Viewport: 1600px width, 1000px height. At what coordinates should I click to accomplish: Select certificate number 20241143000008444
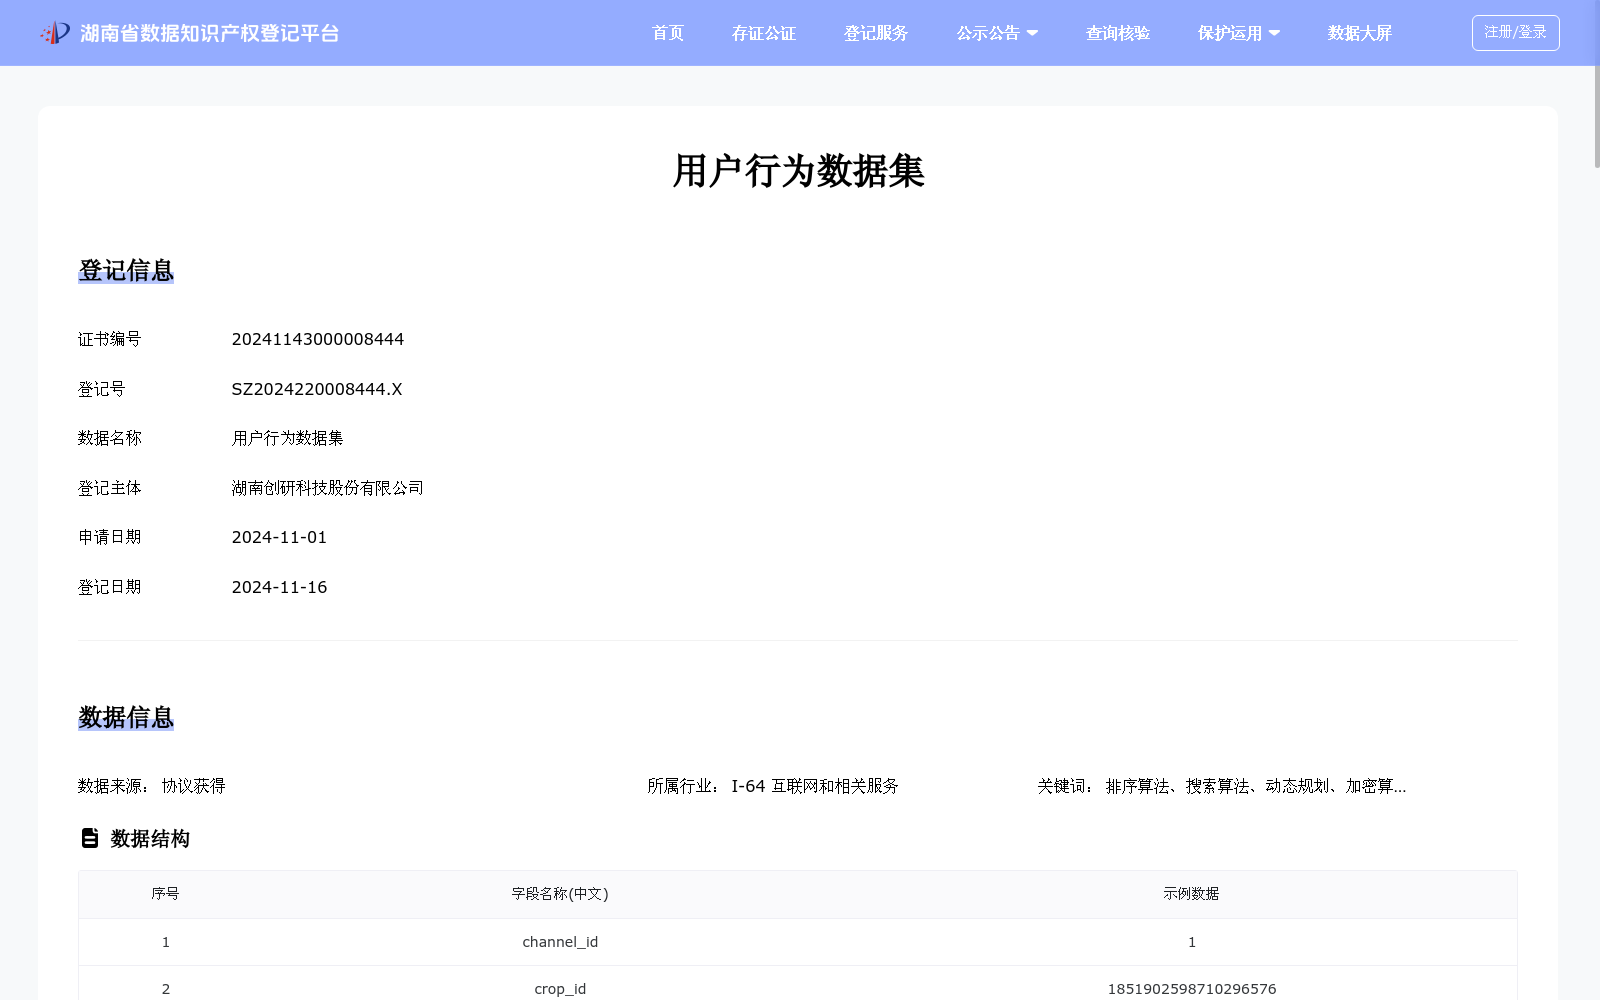(x=318, y=339)
